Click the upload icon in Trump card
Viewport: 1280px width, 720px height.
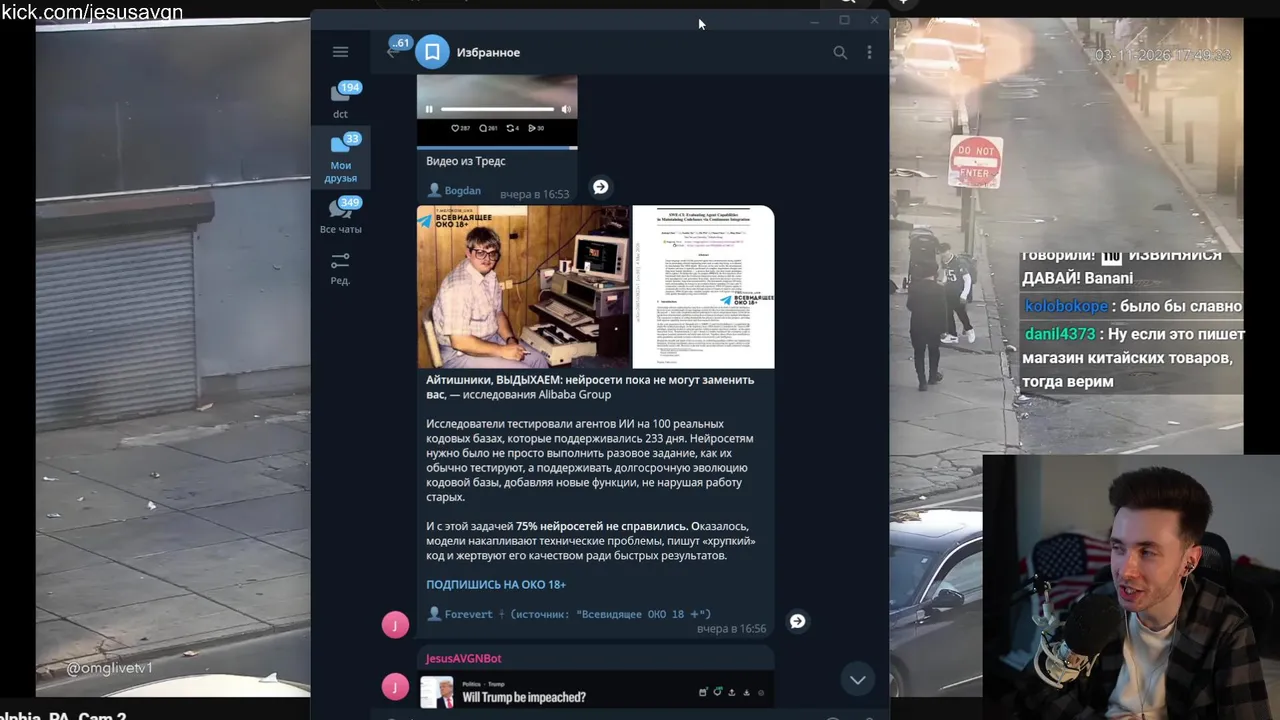pos(732,692)
